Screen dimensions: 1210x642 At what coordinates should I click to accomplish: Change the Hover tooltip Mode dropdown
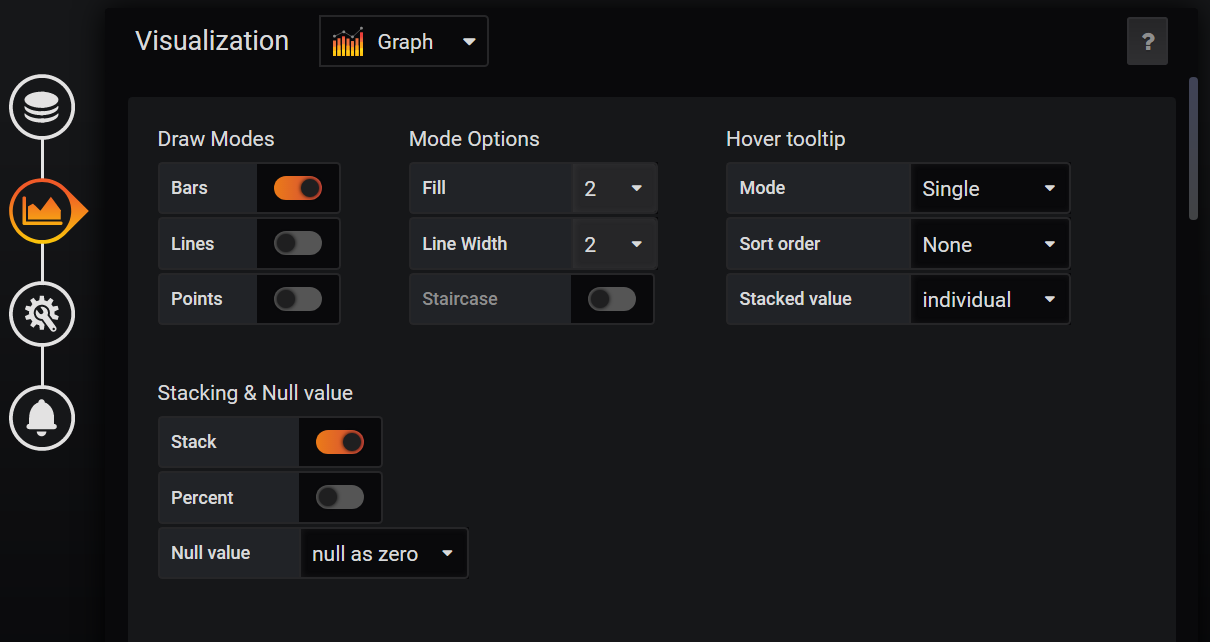[x=989, y=188]
